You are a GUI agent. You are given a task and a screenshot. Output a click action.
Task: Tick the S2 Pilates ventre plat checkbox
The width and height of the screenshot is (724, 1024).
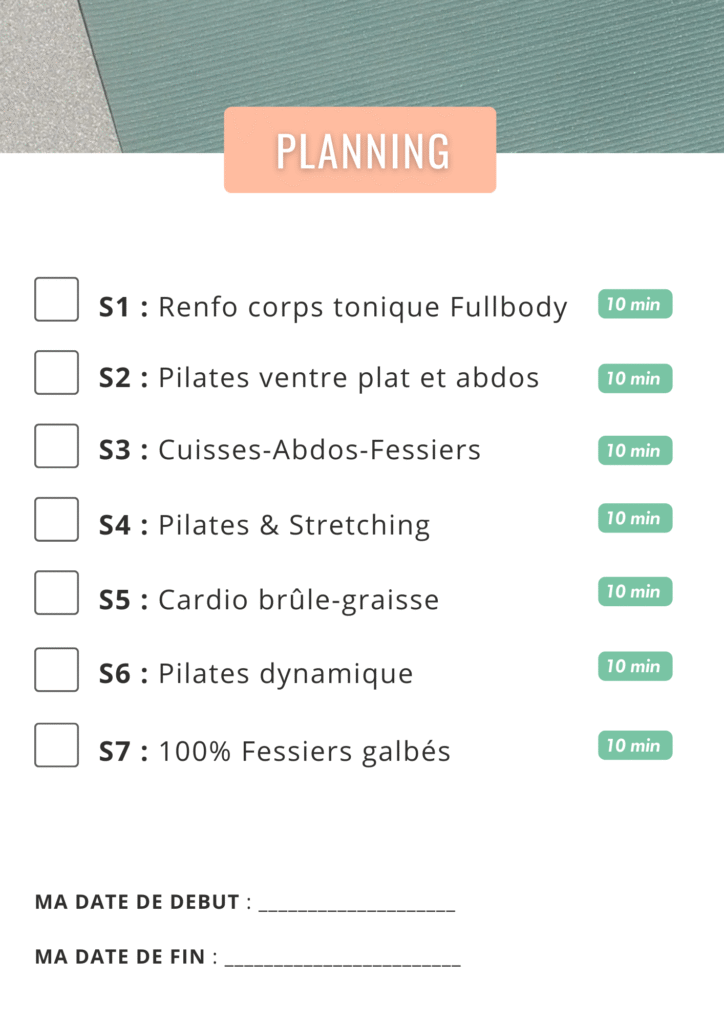tap(57, 373)
